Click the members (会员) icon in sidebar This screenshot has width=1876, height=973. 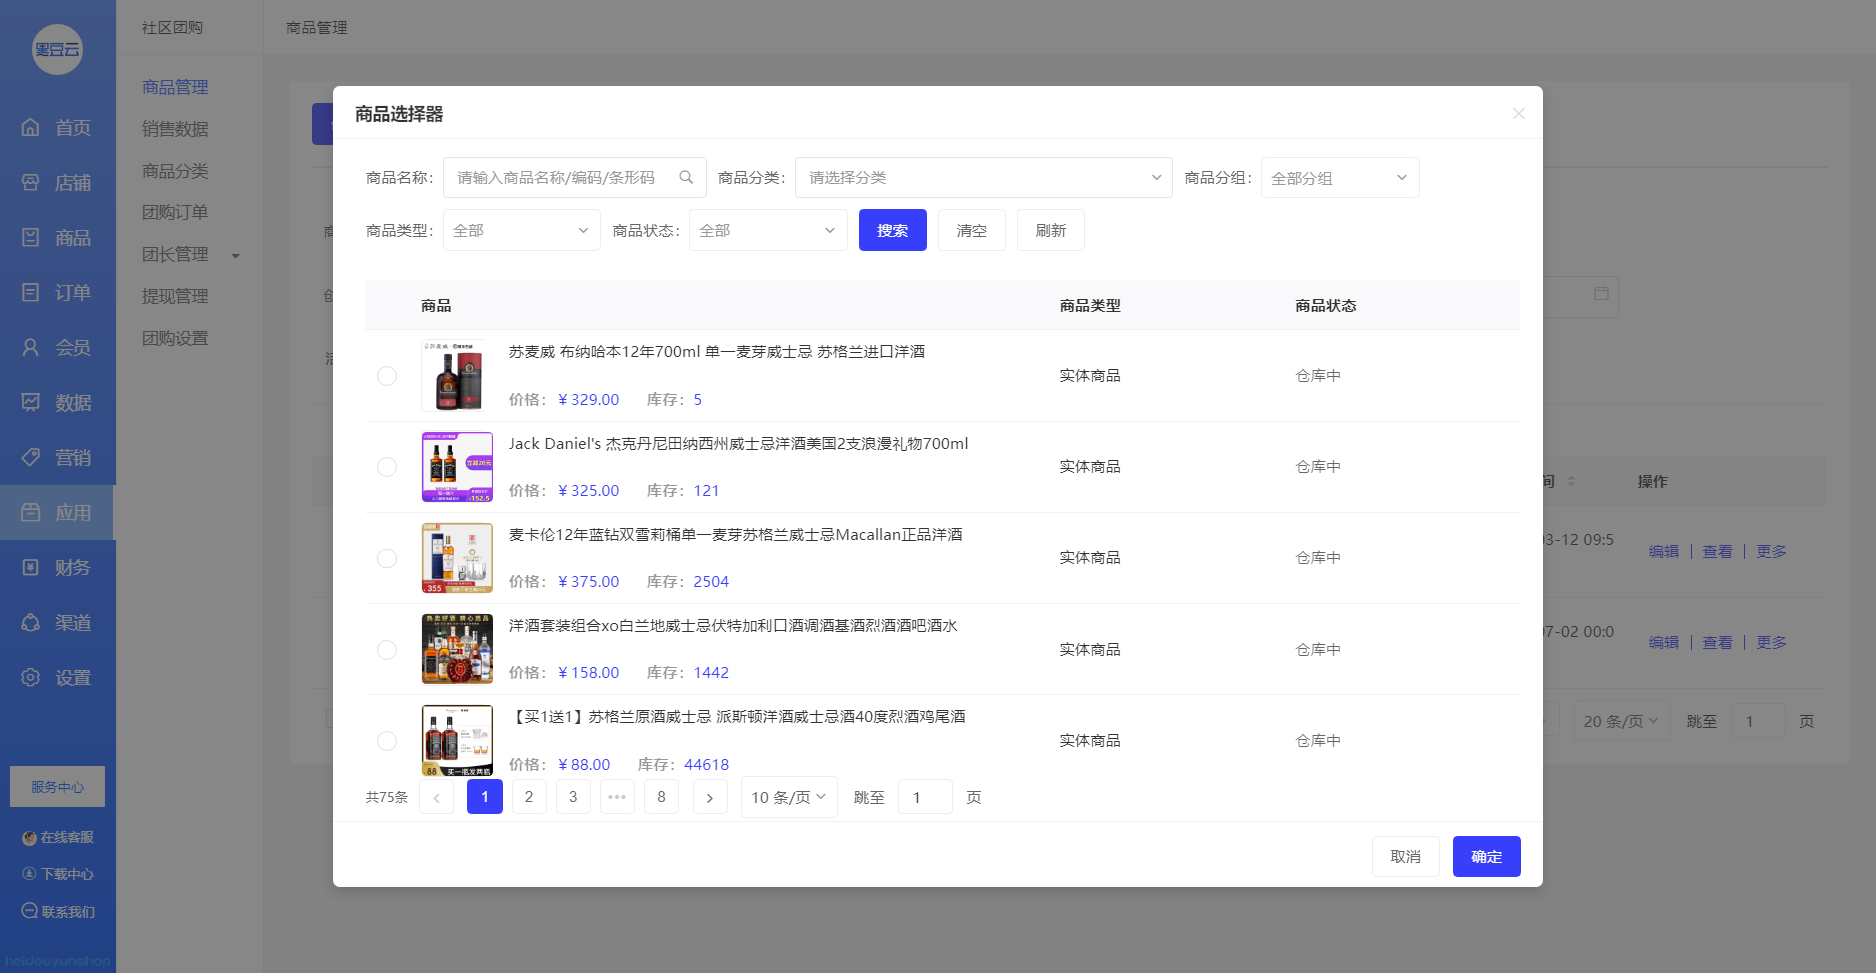(31, 347)
